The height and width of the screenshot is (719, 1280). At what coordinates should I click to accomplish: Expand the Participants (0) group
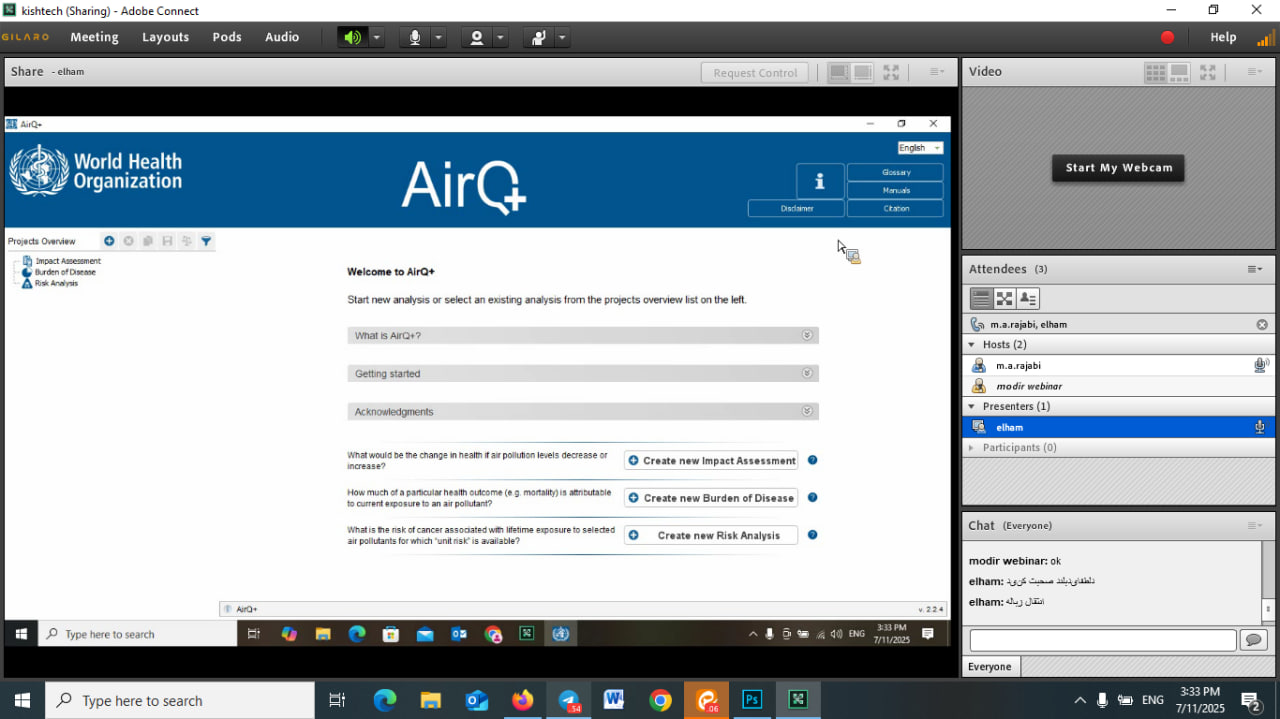click(971, 448)
